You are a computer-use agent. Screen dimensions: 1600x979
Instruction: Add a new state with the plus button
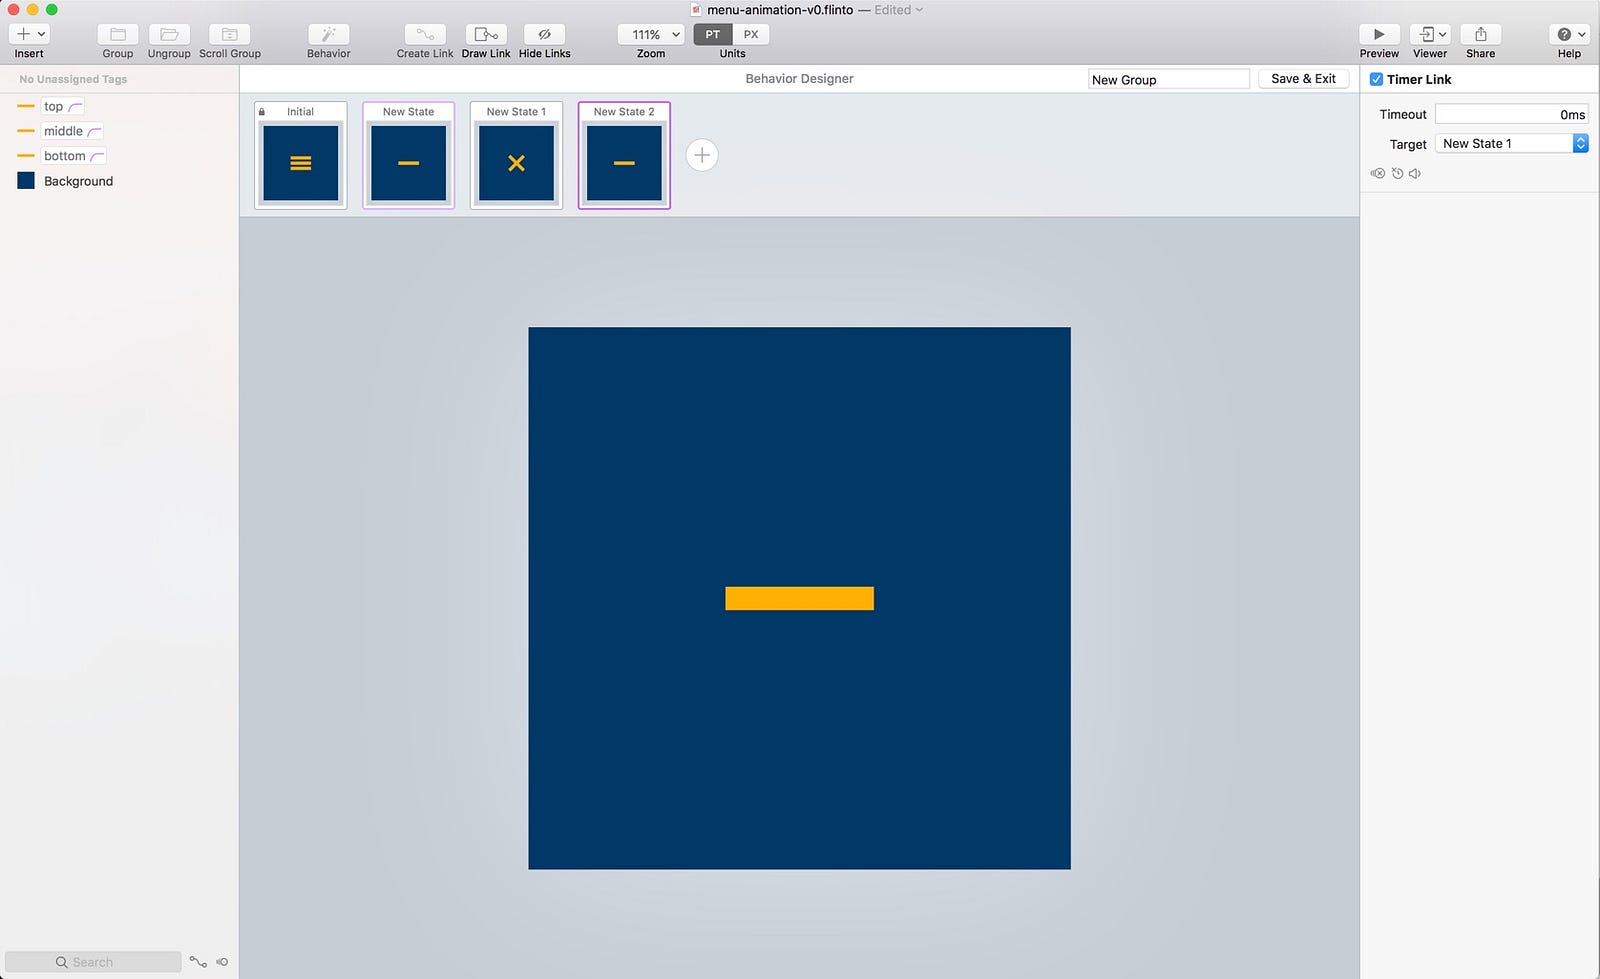pos(702,155)
